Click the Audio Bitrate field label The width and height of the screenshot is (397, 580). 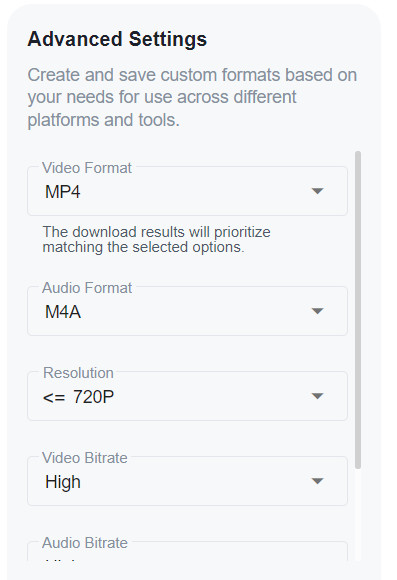point(85,543)
